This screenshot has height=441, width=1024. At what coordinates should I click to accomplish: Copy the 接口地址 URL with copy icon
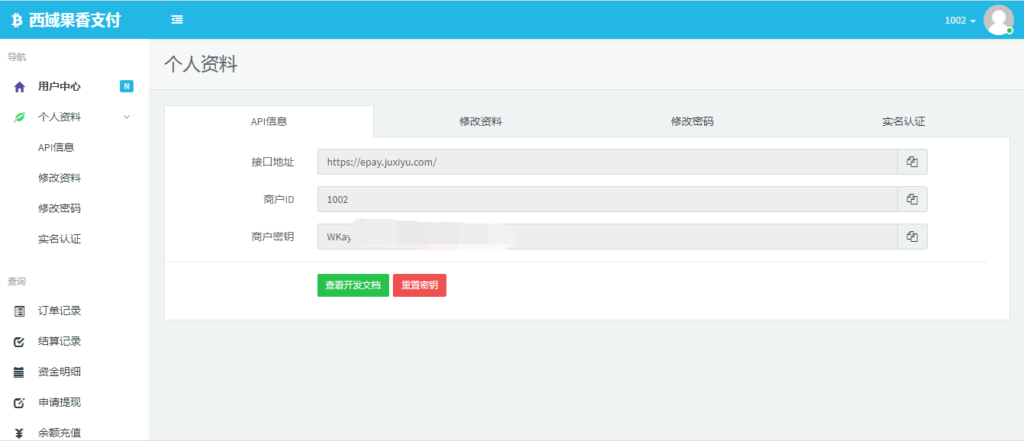click(912, 162)
